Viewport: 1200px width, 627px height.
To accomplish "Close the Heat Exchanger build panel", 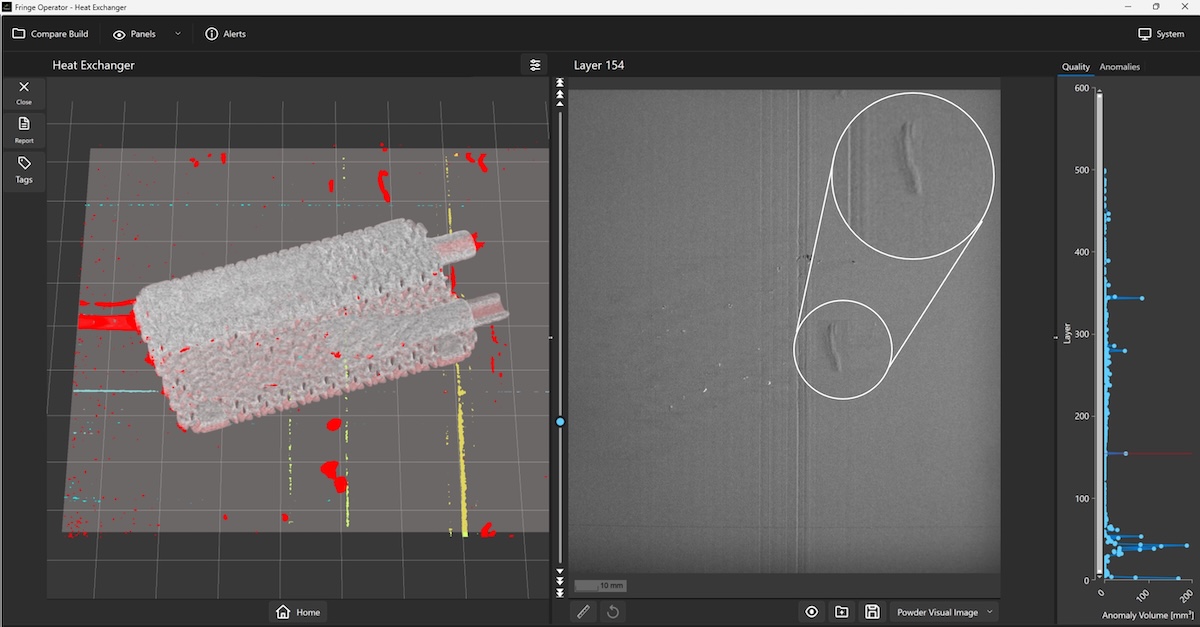I will (24, 92).
